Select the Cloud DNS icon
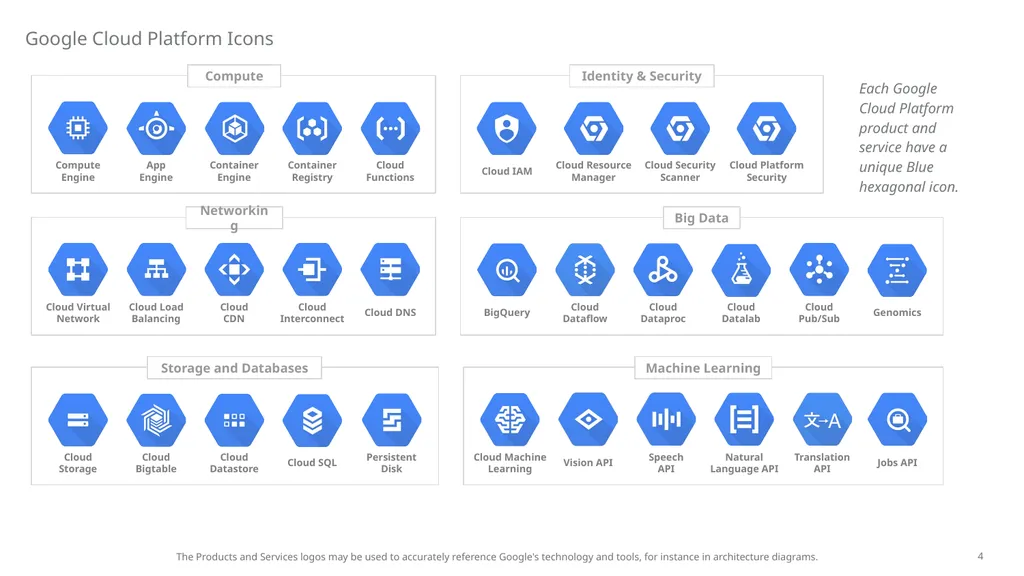The height and width of the screenshot is (576, 1024). (391, 270)
